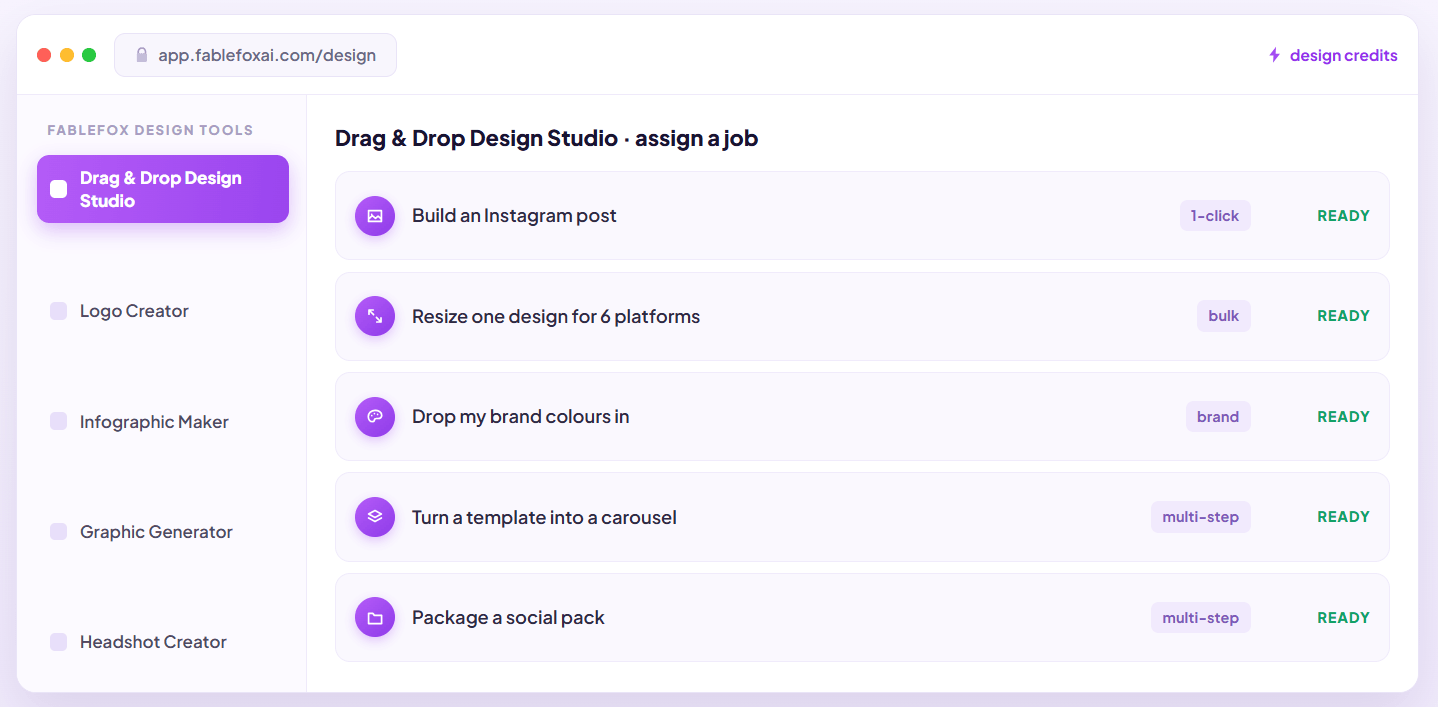Start Resize one design for 6 platforms
Screen dimensions: 1438x707
[x=862, y=316]
